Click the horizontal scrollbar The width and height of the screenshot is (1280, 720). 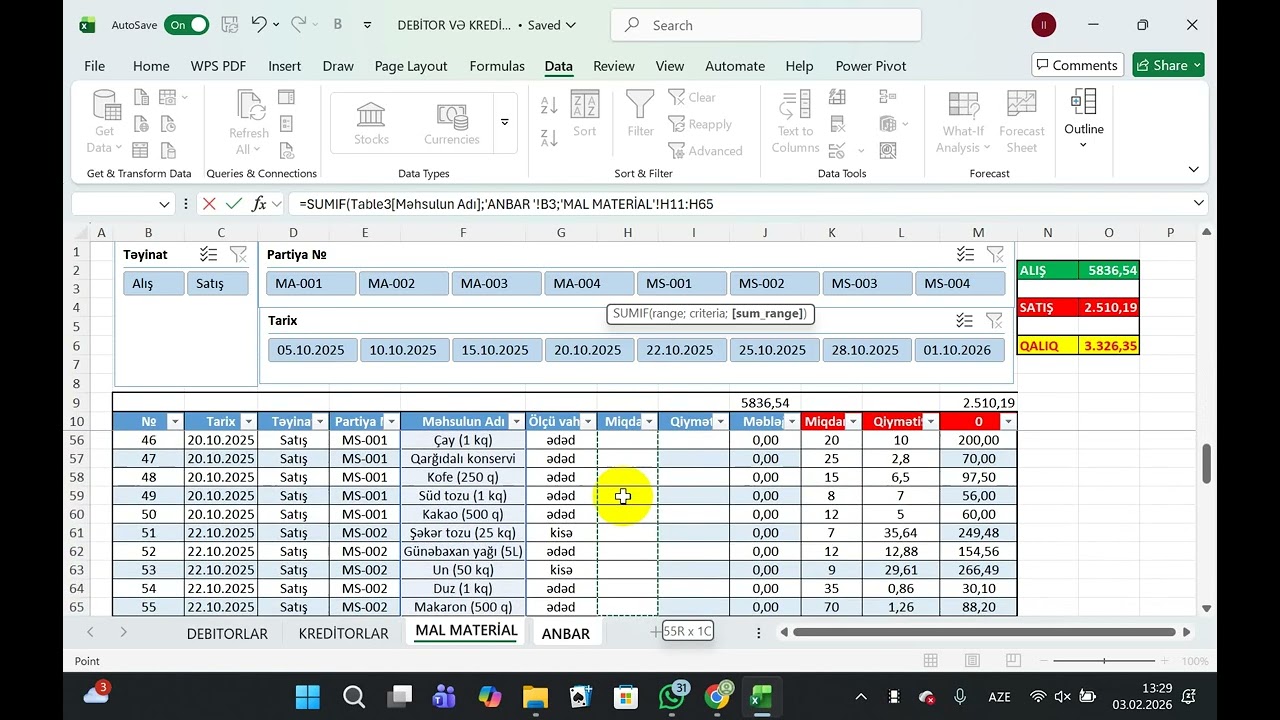point(985,632)
